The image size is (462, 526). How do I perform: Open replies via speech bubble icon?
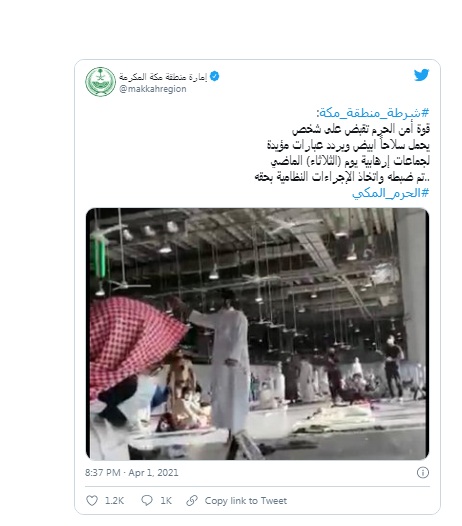[147, 501]
